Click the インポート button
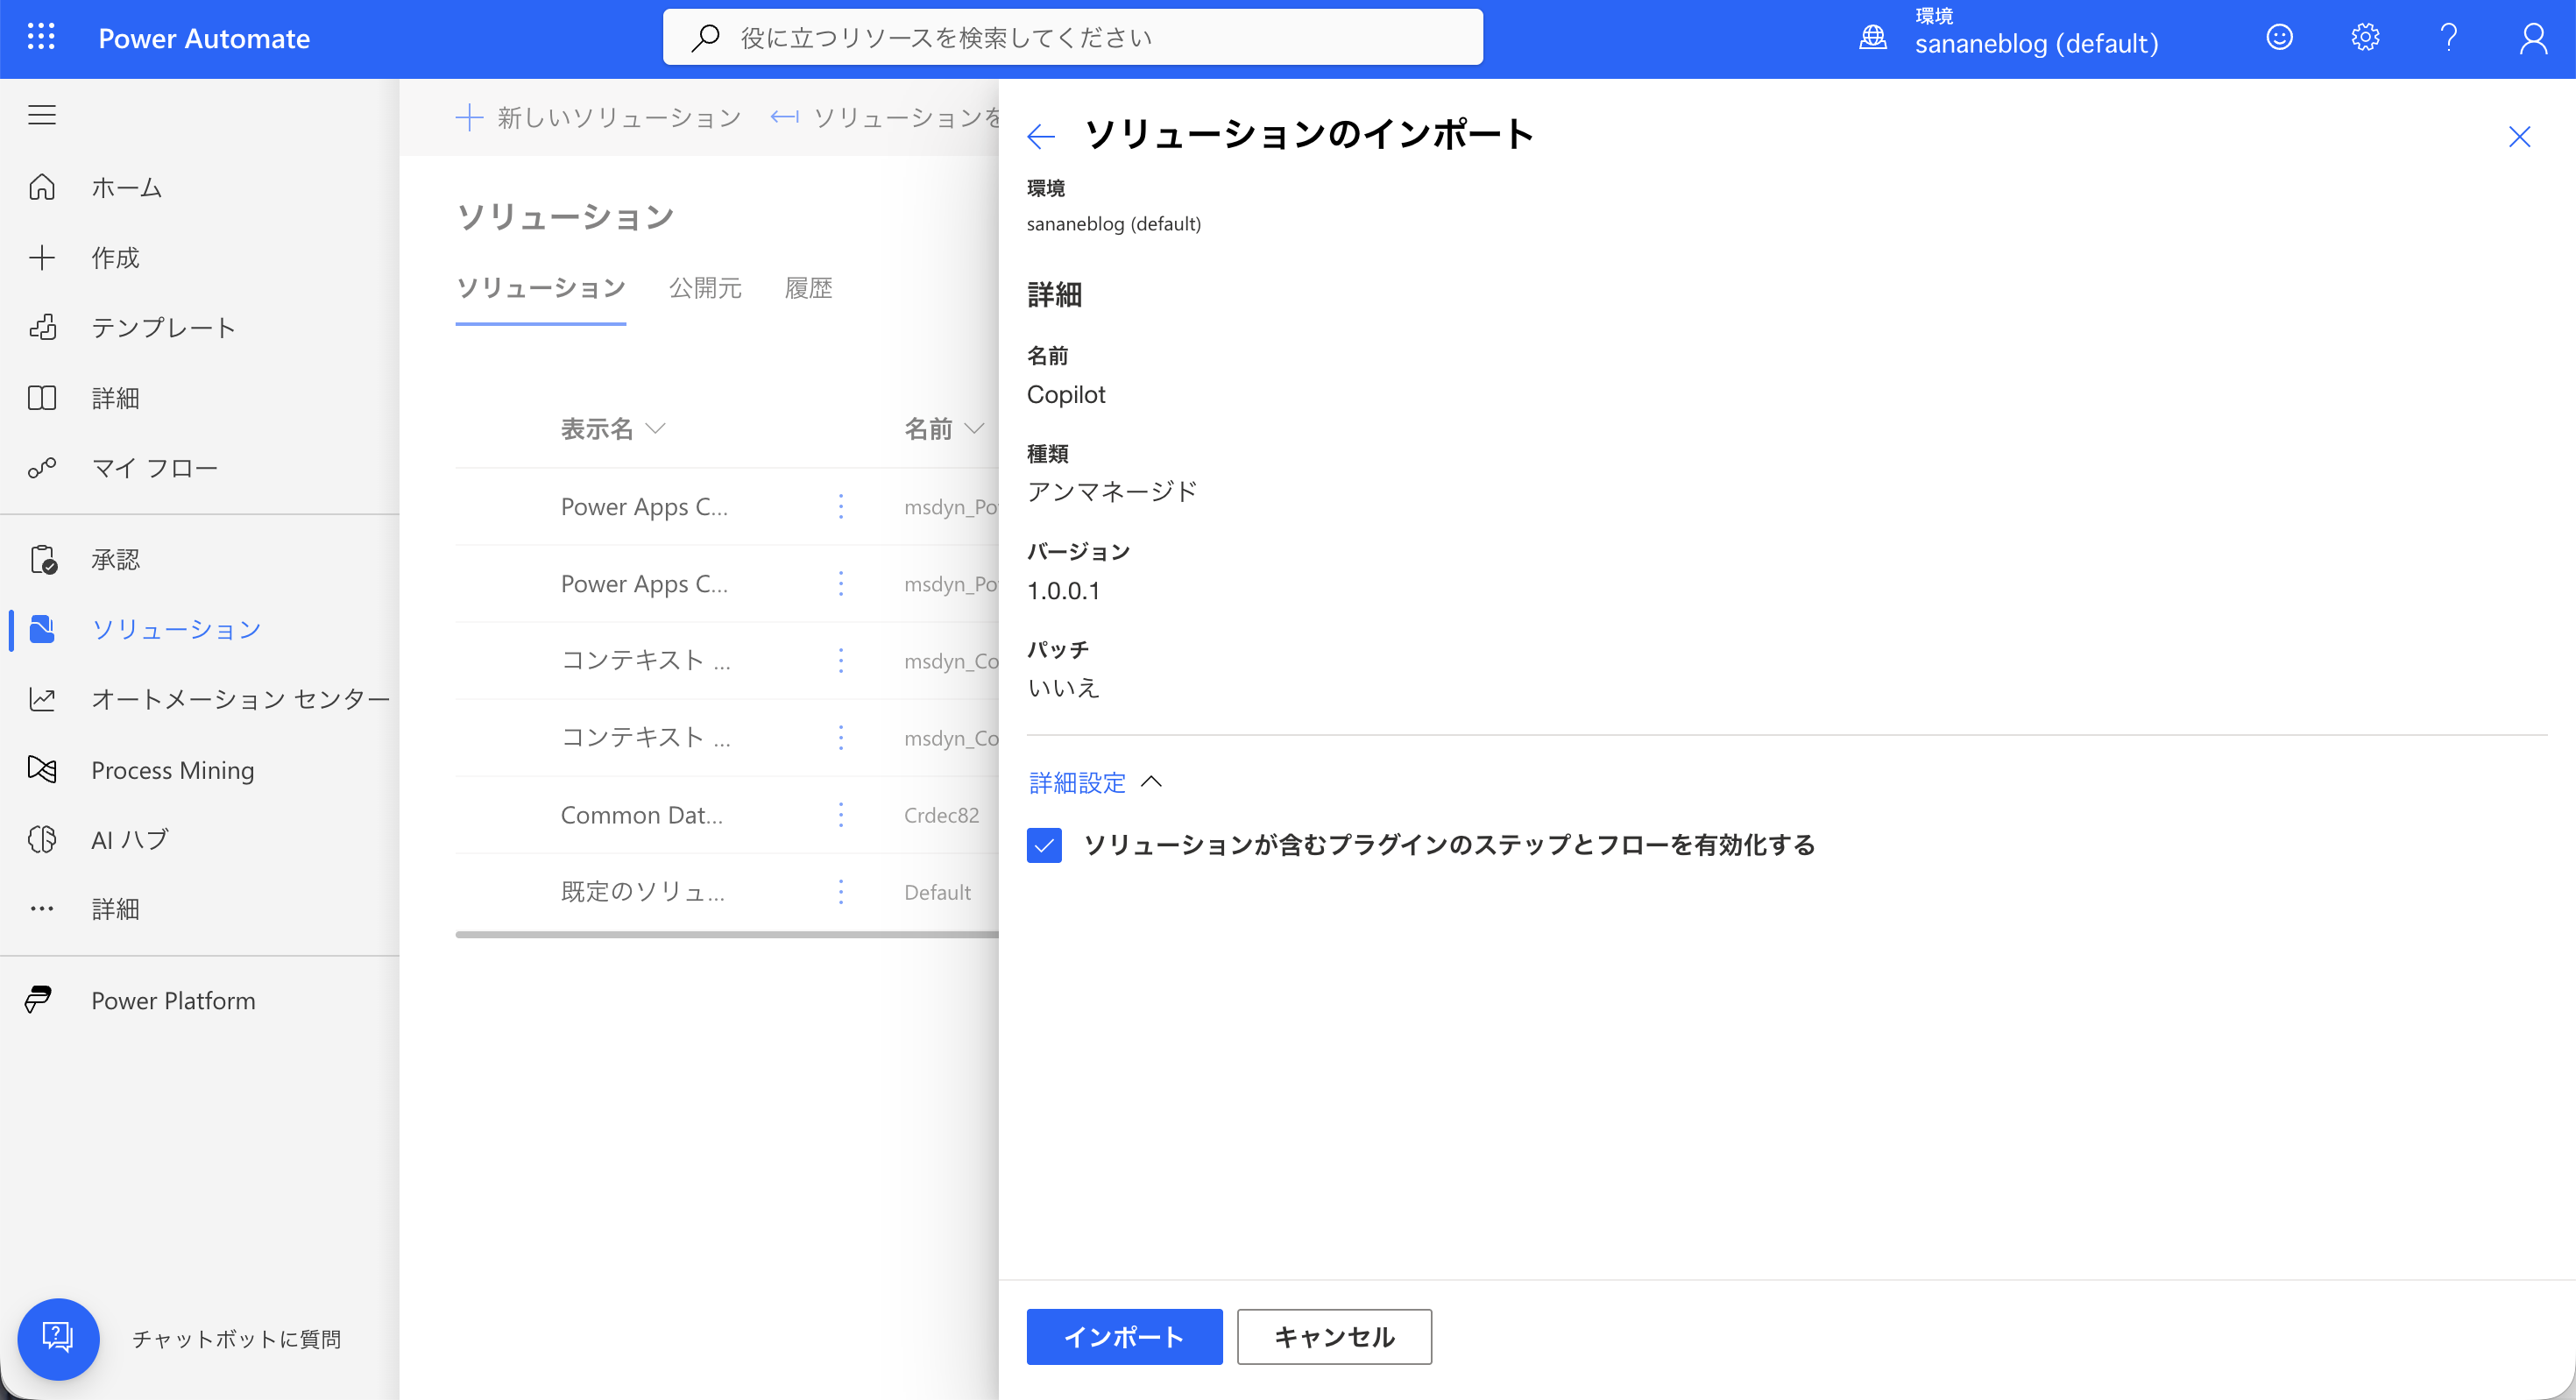Image resolution: width=2576 pixels, height=1400 pixels. (1124, 1337)
